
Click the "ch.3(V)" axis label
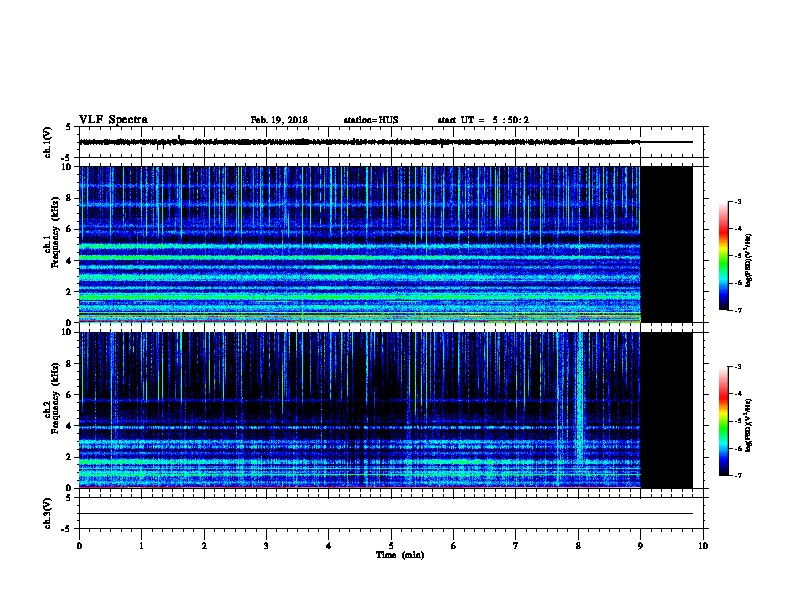(47, 513)
